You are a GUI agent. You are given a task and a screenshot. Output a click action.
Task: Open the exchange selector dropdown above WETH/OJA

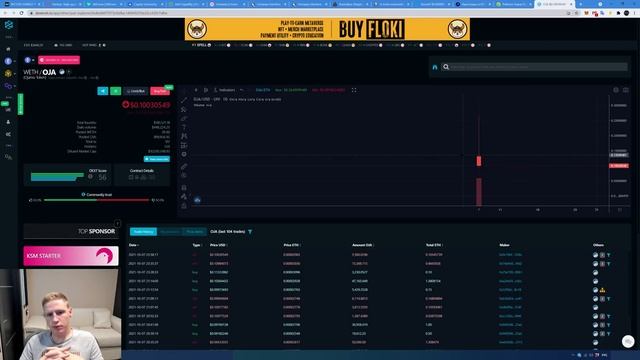click(x=29, y=60)
